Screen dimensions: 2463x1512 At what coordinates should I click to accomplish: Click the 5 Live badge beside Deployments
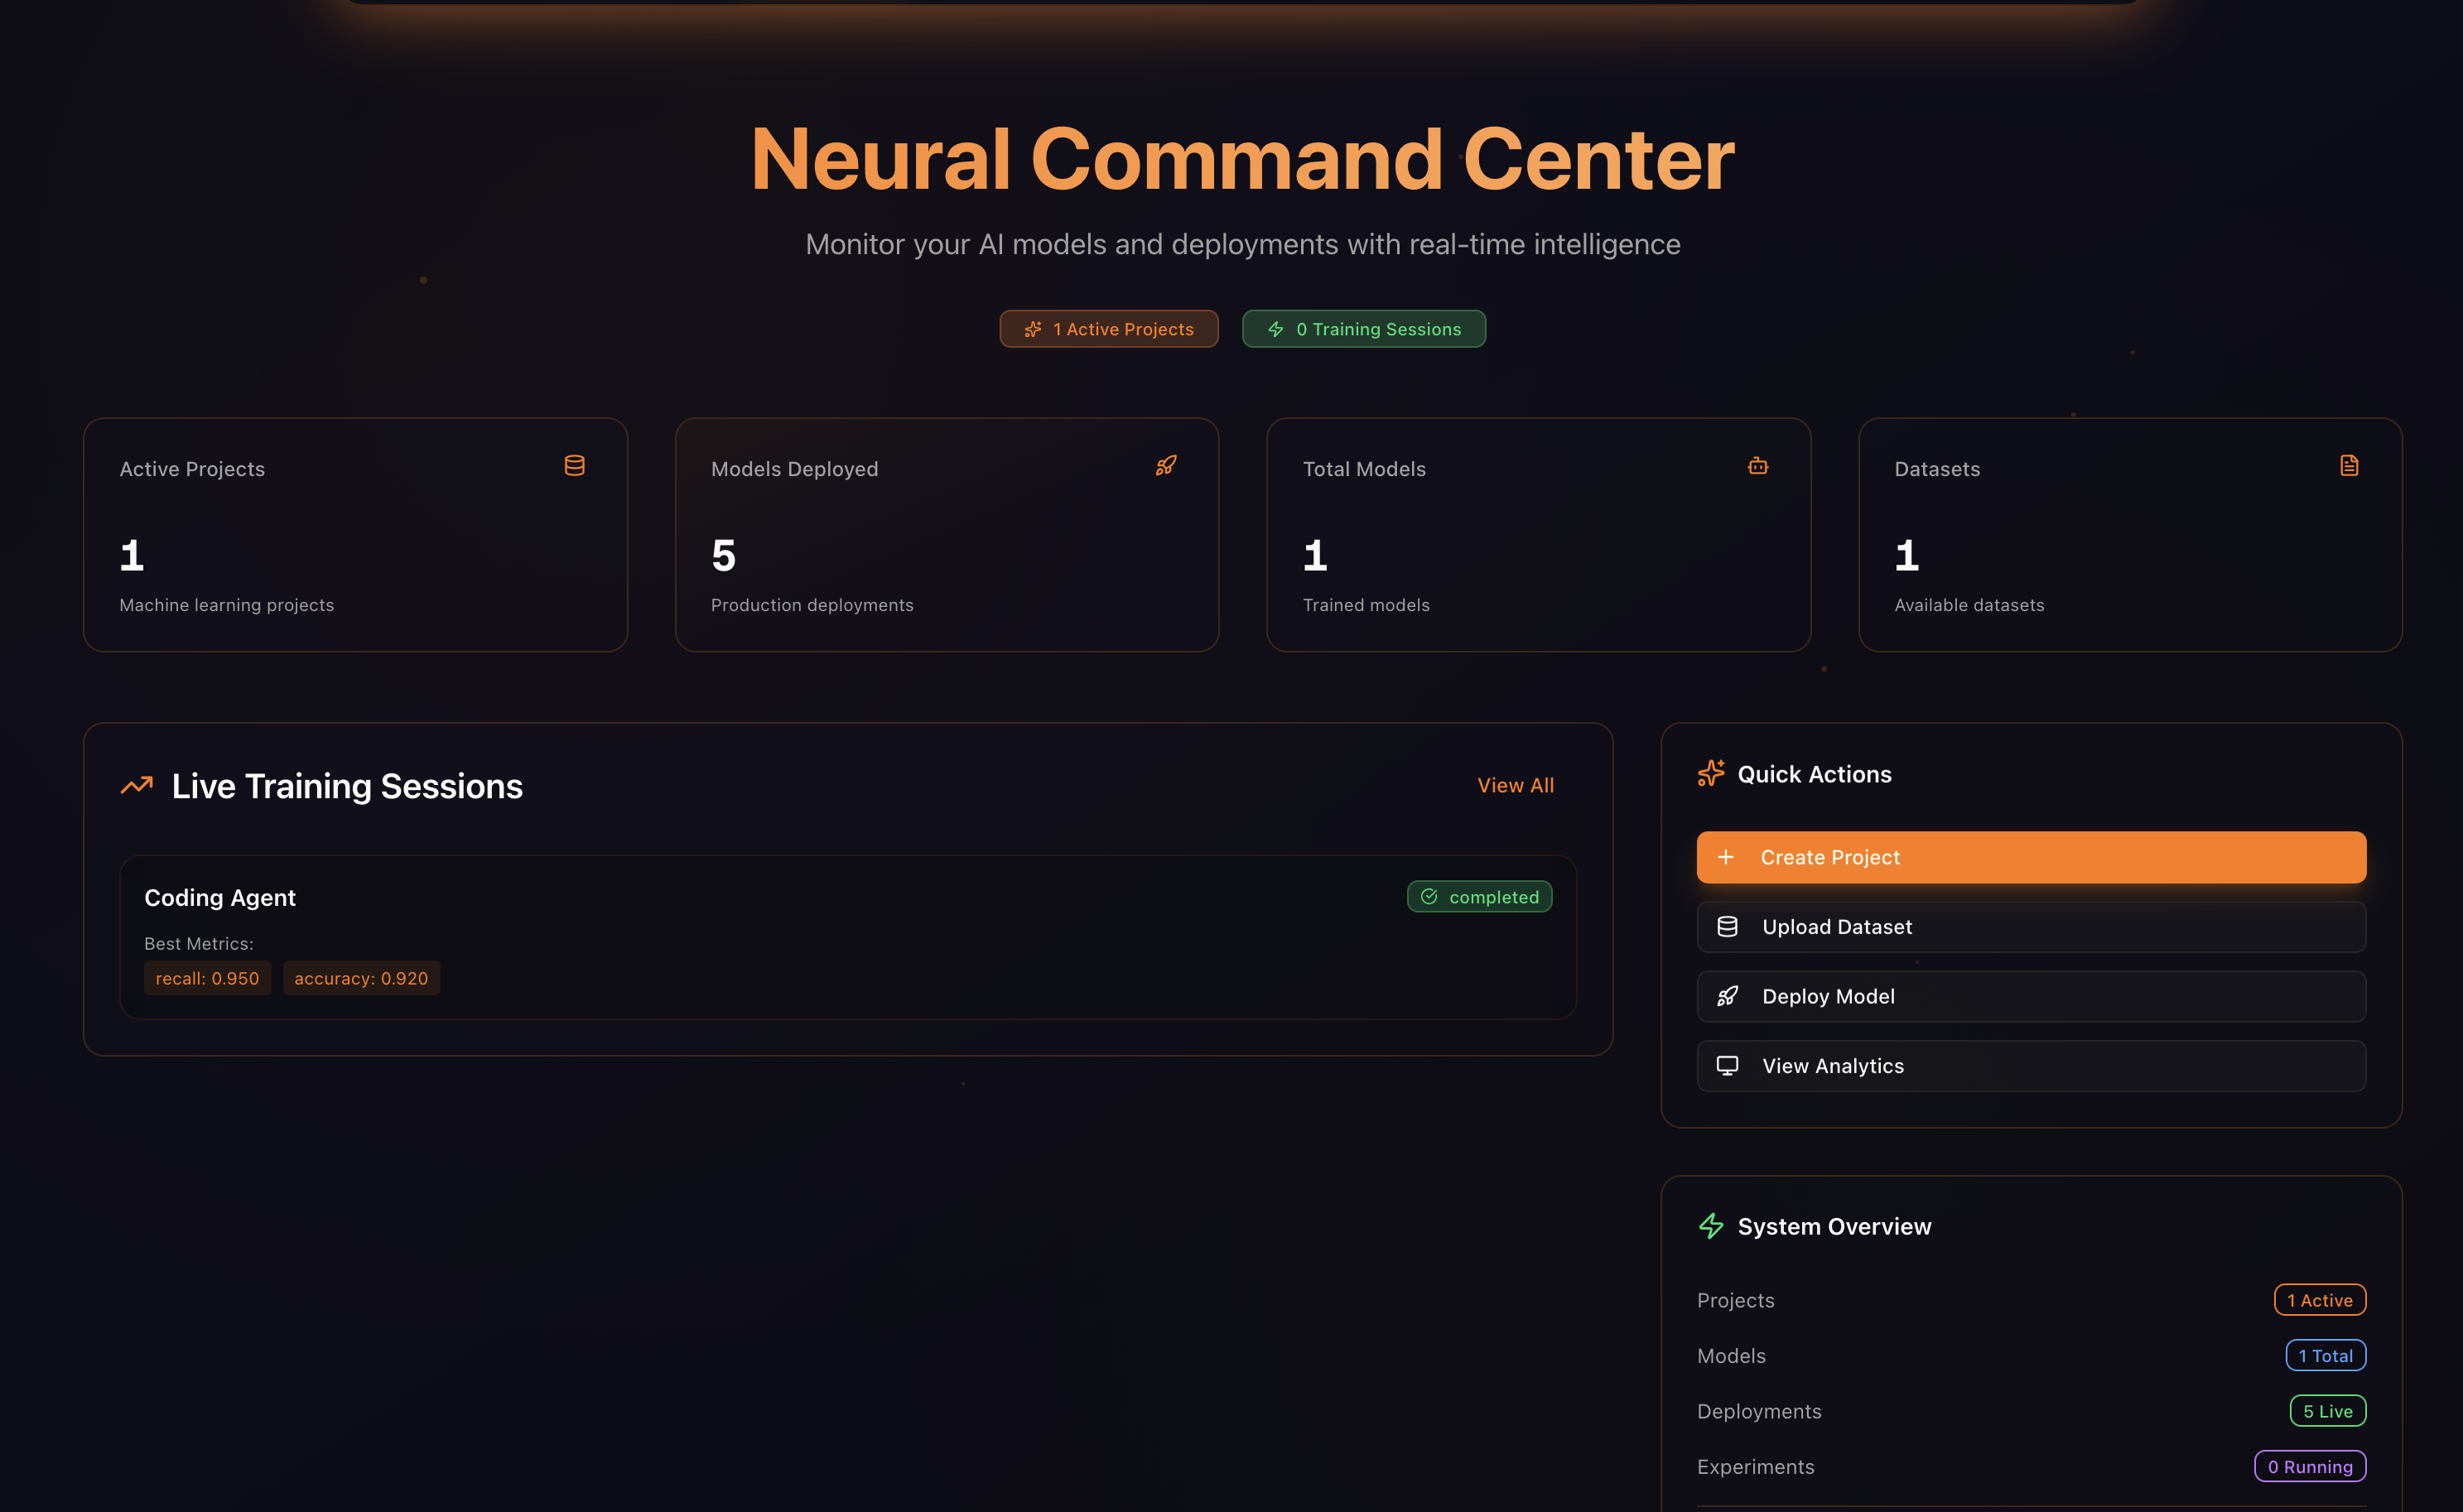click(x=2327, y=1411)
